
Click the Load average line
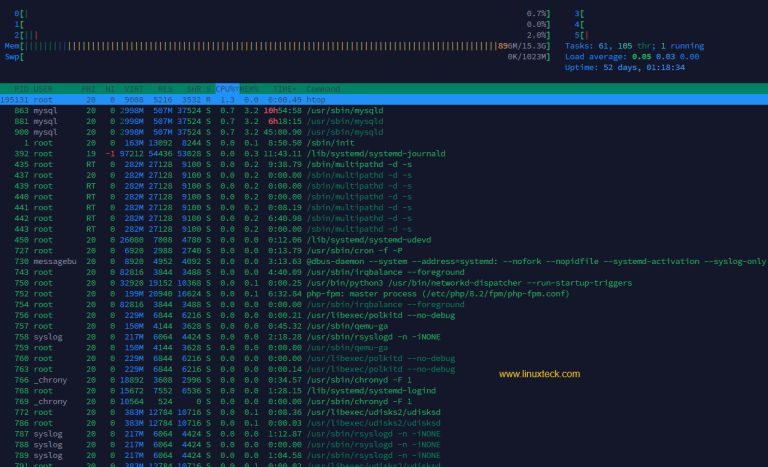click(632, 57)
